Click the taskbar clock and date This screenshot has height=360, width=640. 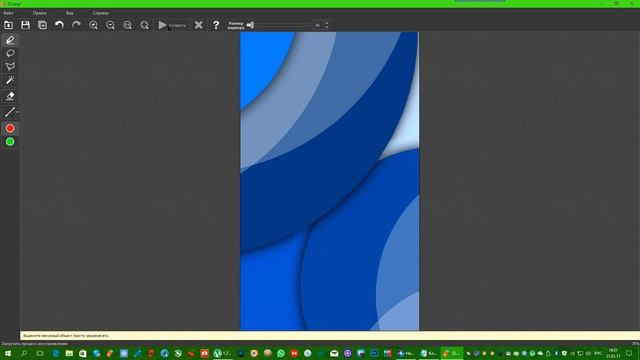613,353
